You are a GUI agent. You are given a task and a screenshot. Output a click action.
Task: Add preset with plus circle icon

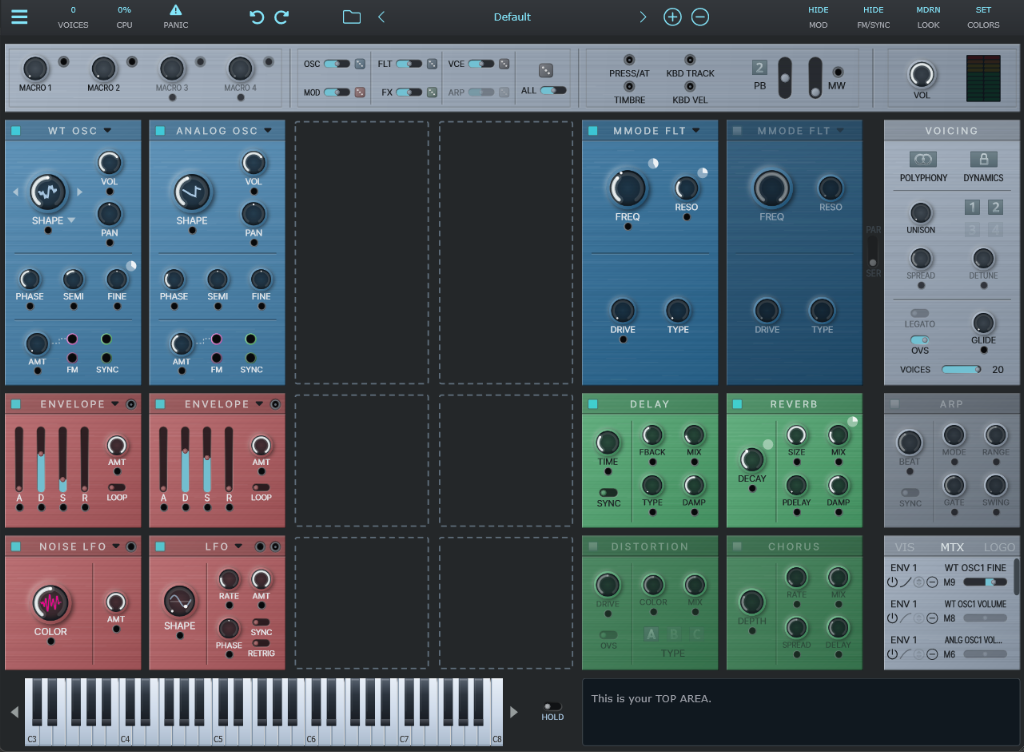(x=672, y=17)
